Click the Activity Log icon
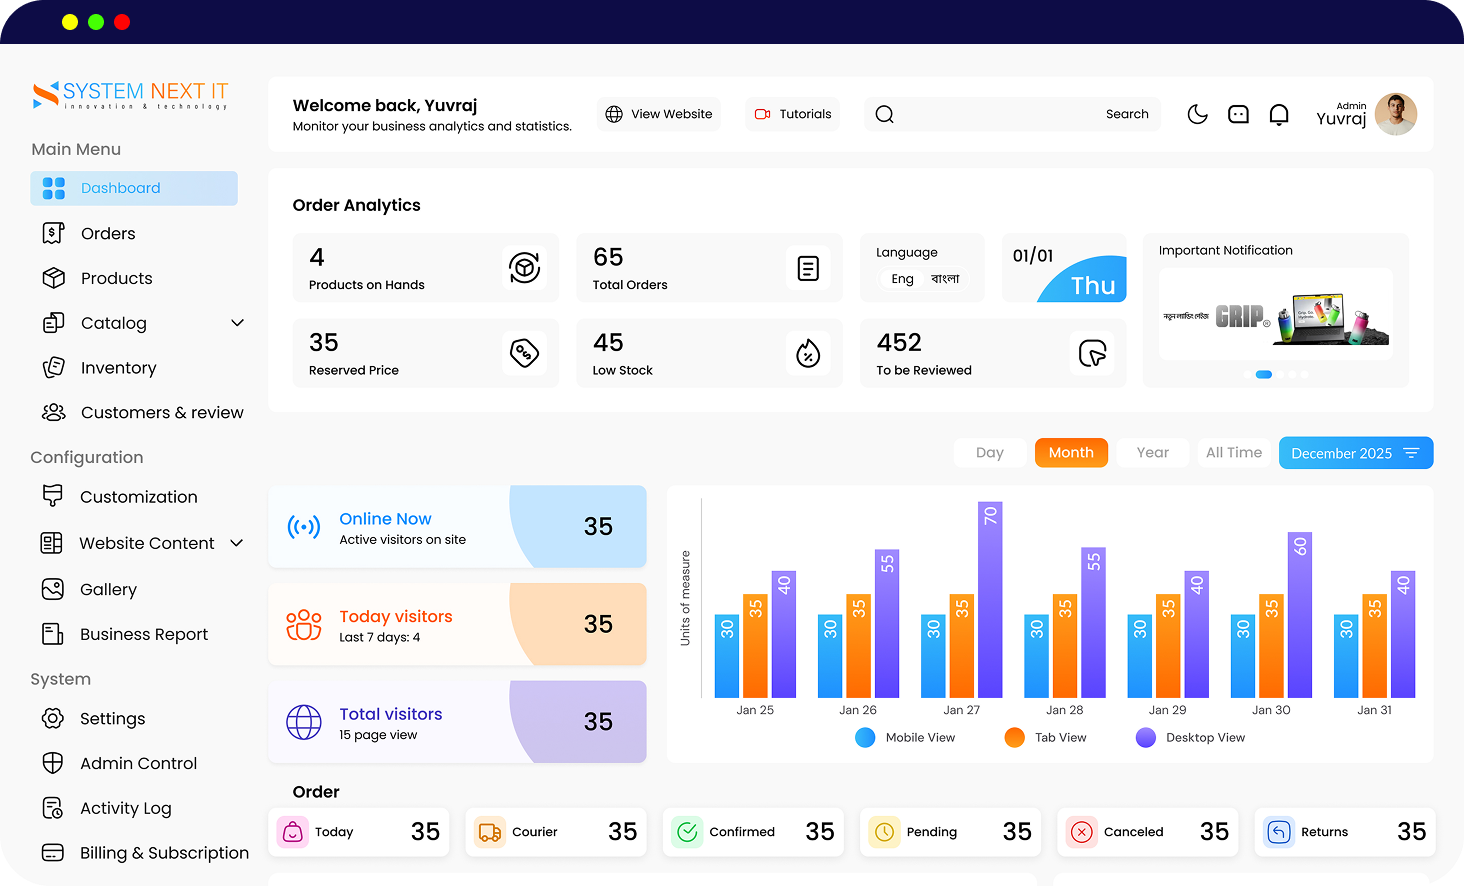 pyautogui.click(x=53, y=807)
